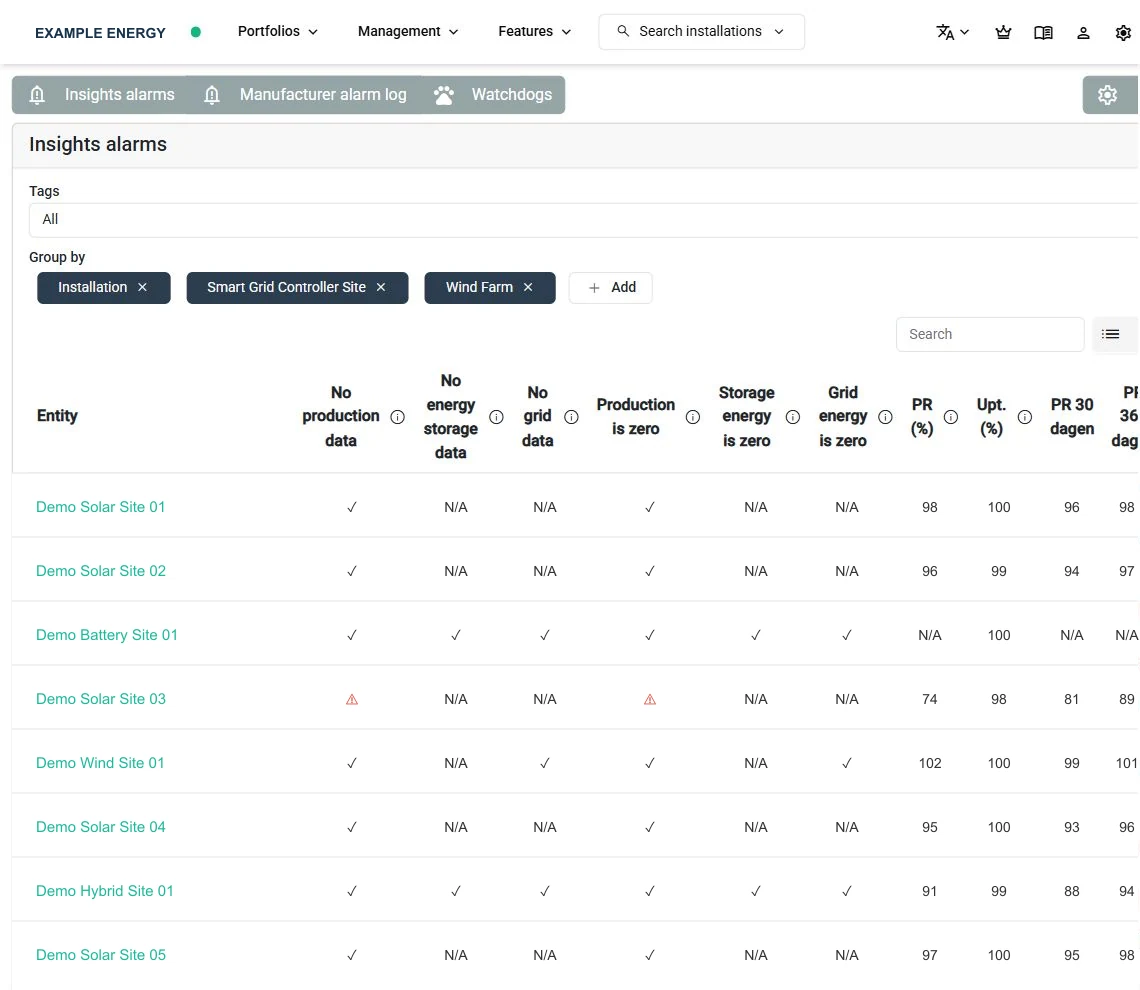Show info for Grid energy is zero
This screenshot has height=990, width=1140.
(x=886, y=416)
